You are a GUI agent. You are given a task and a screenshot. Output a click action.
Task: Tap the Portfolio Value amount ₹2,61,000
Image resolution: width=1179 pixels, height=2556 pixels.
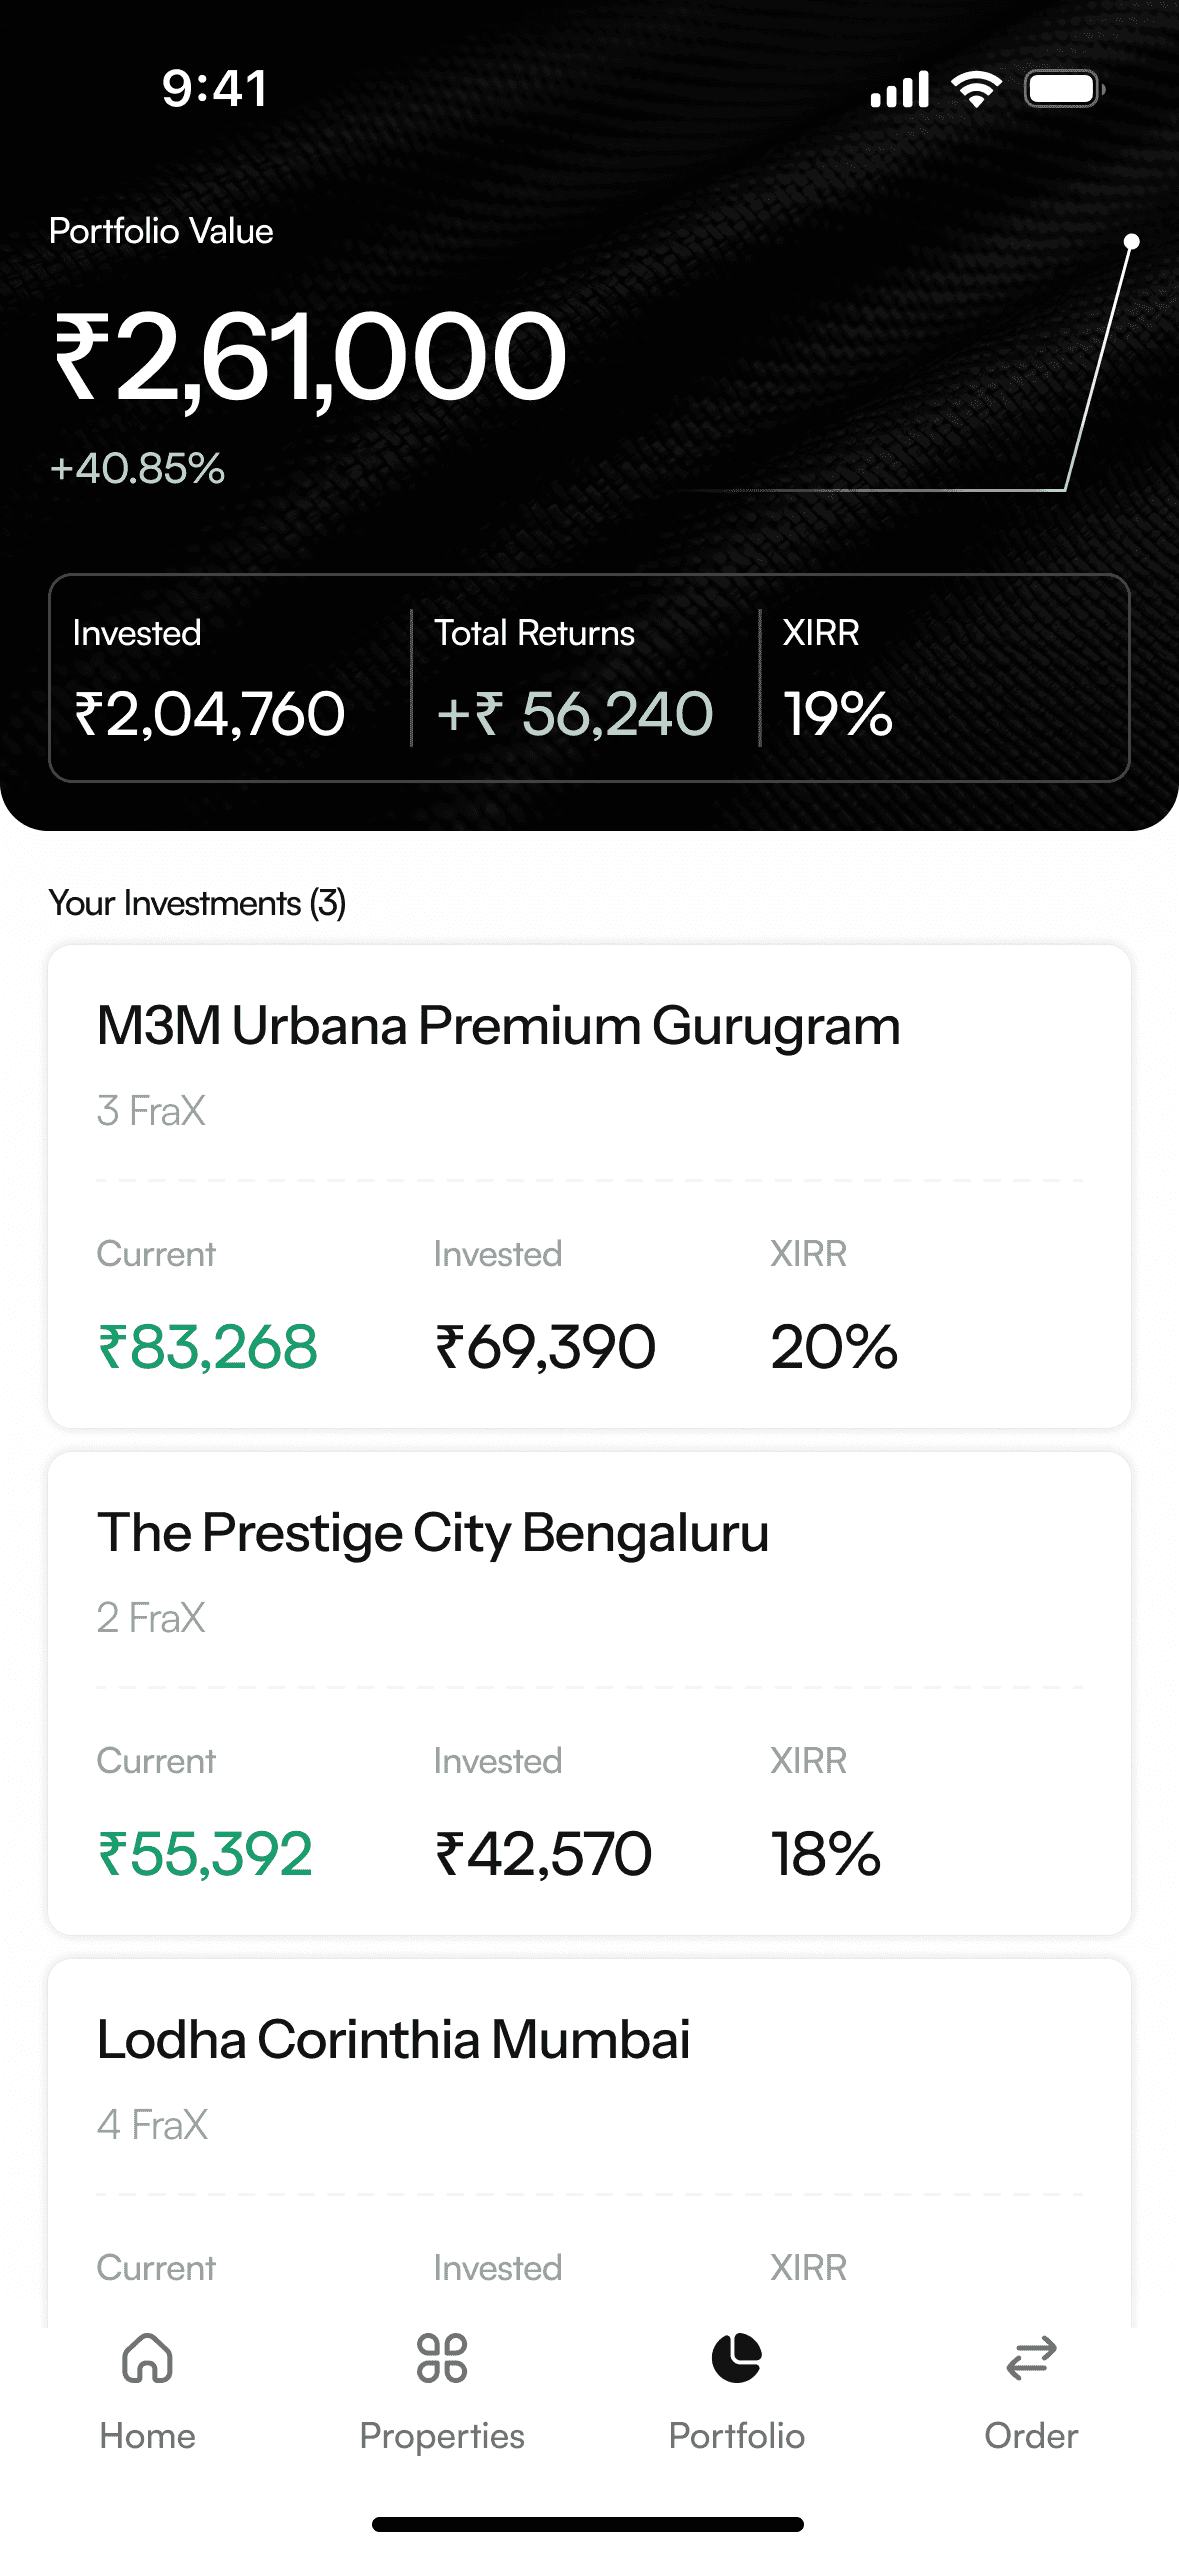[309, 356]
